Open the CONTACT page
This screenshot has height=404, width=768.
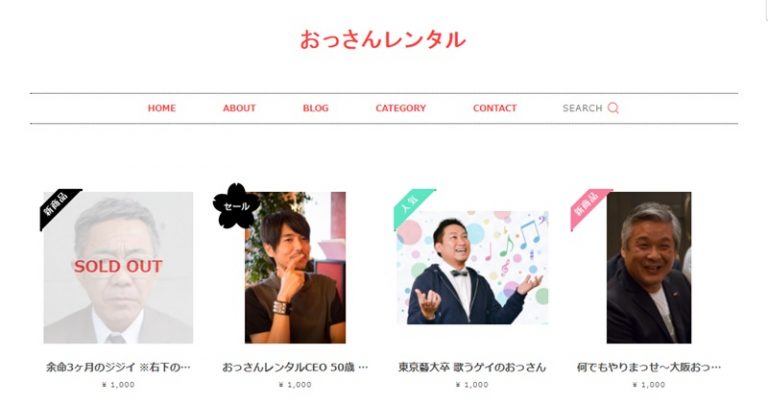(x=495, y=108)
